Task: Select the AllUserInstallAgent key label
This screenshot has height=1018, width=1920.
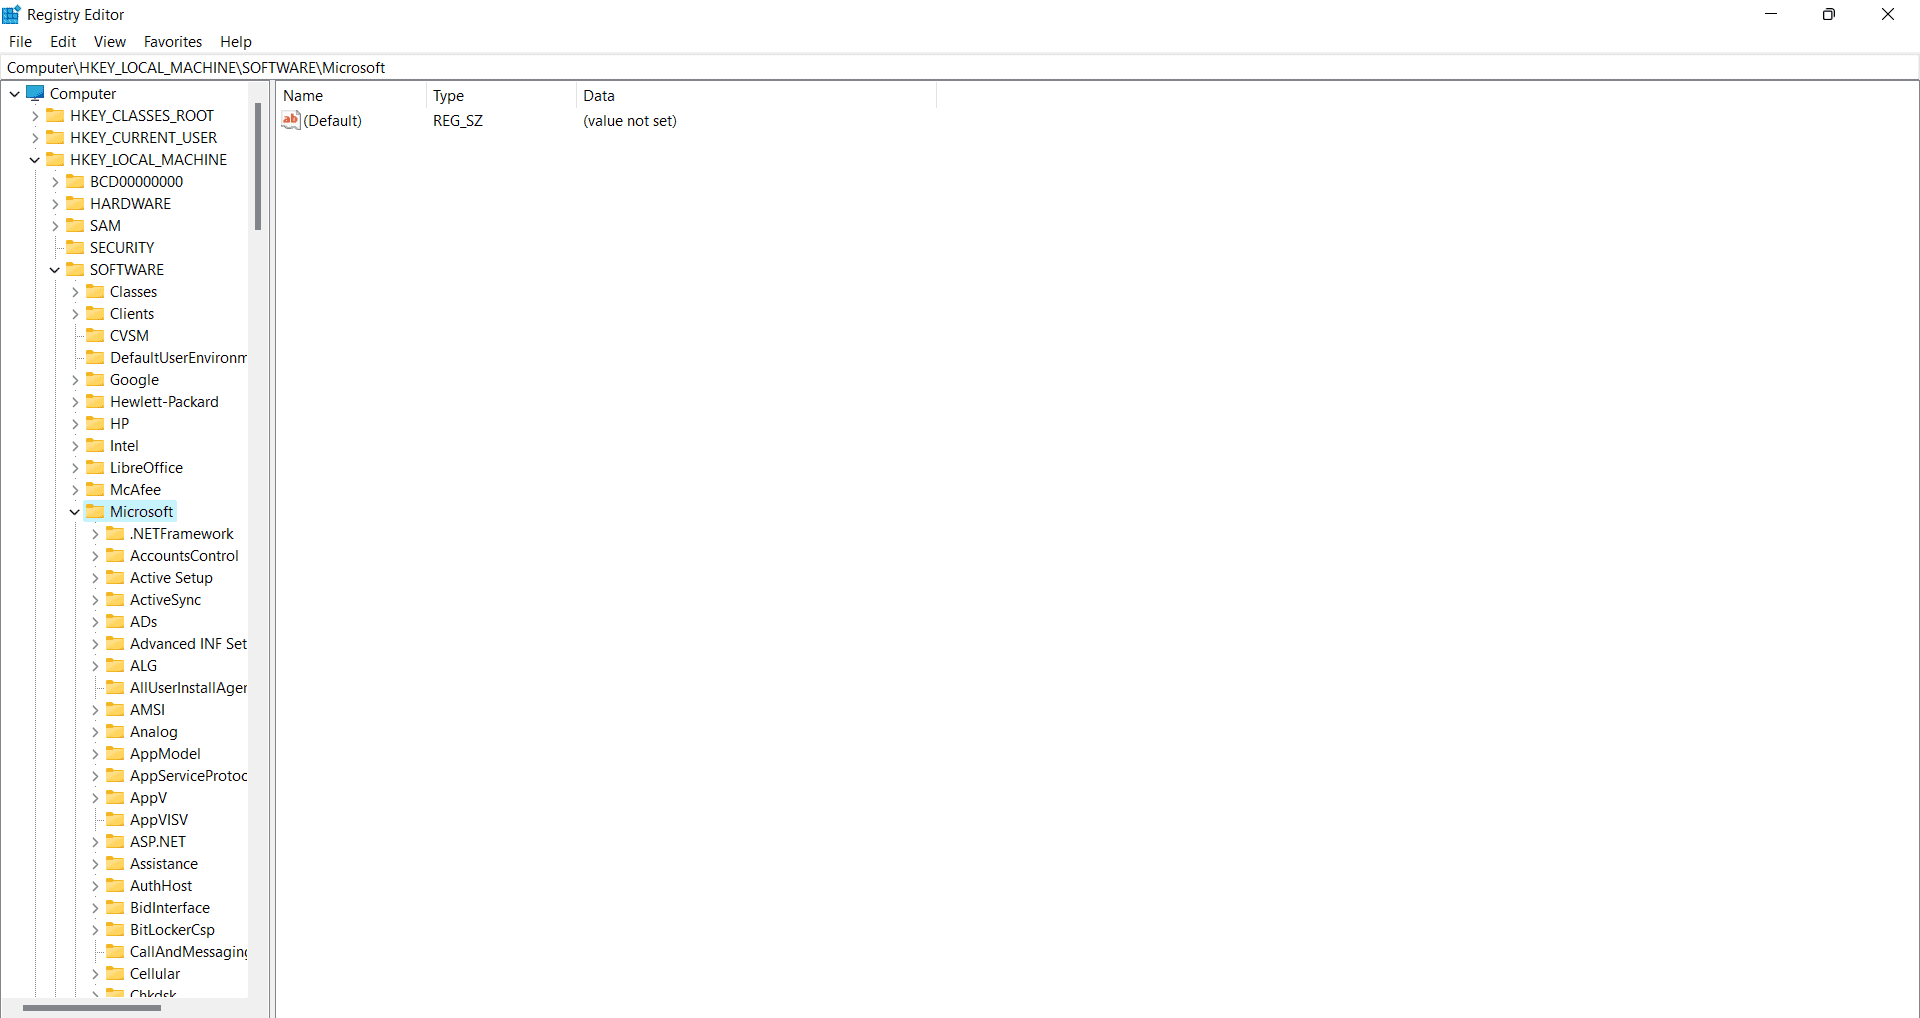Action: (x=188, y=688)
